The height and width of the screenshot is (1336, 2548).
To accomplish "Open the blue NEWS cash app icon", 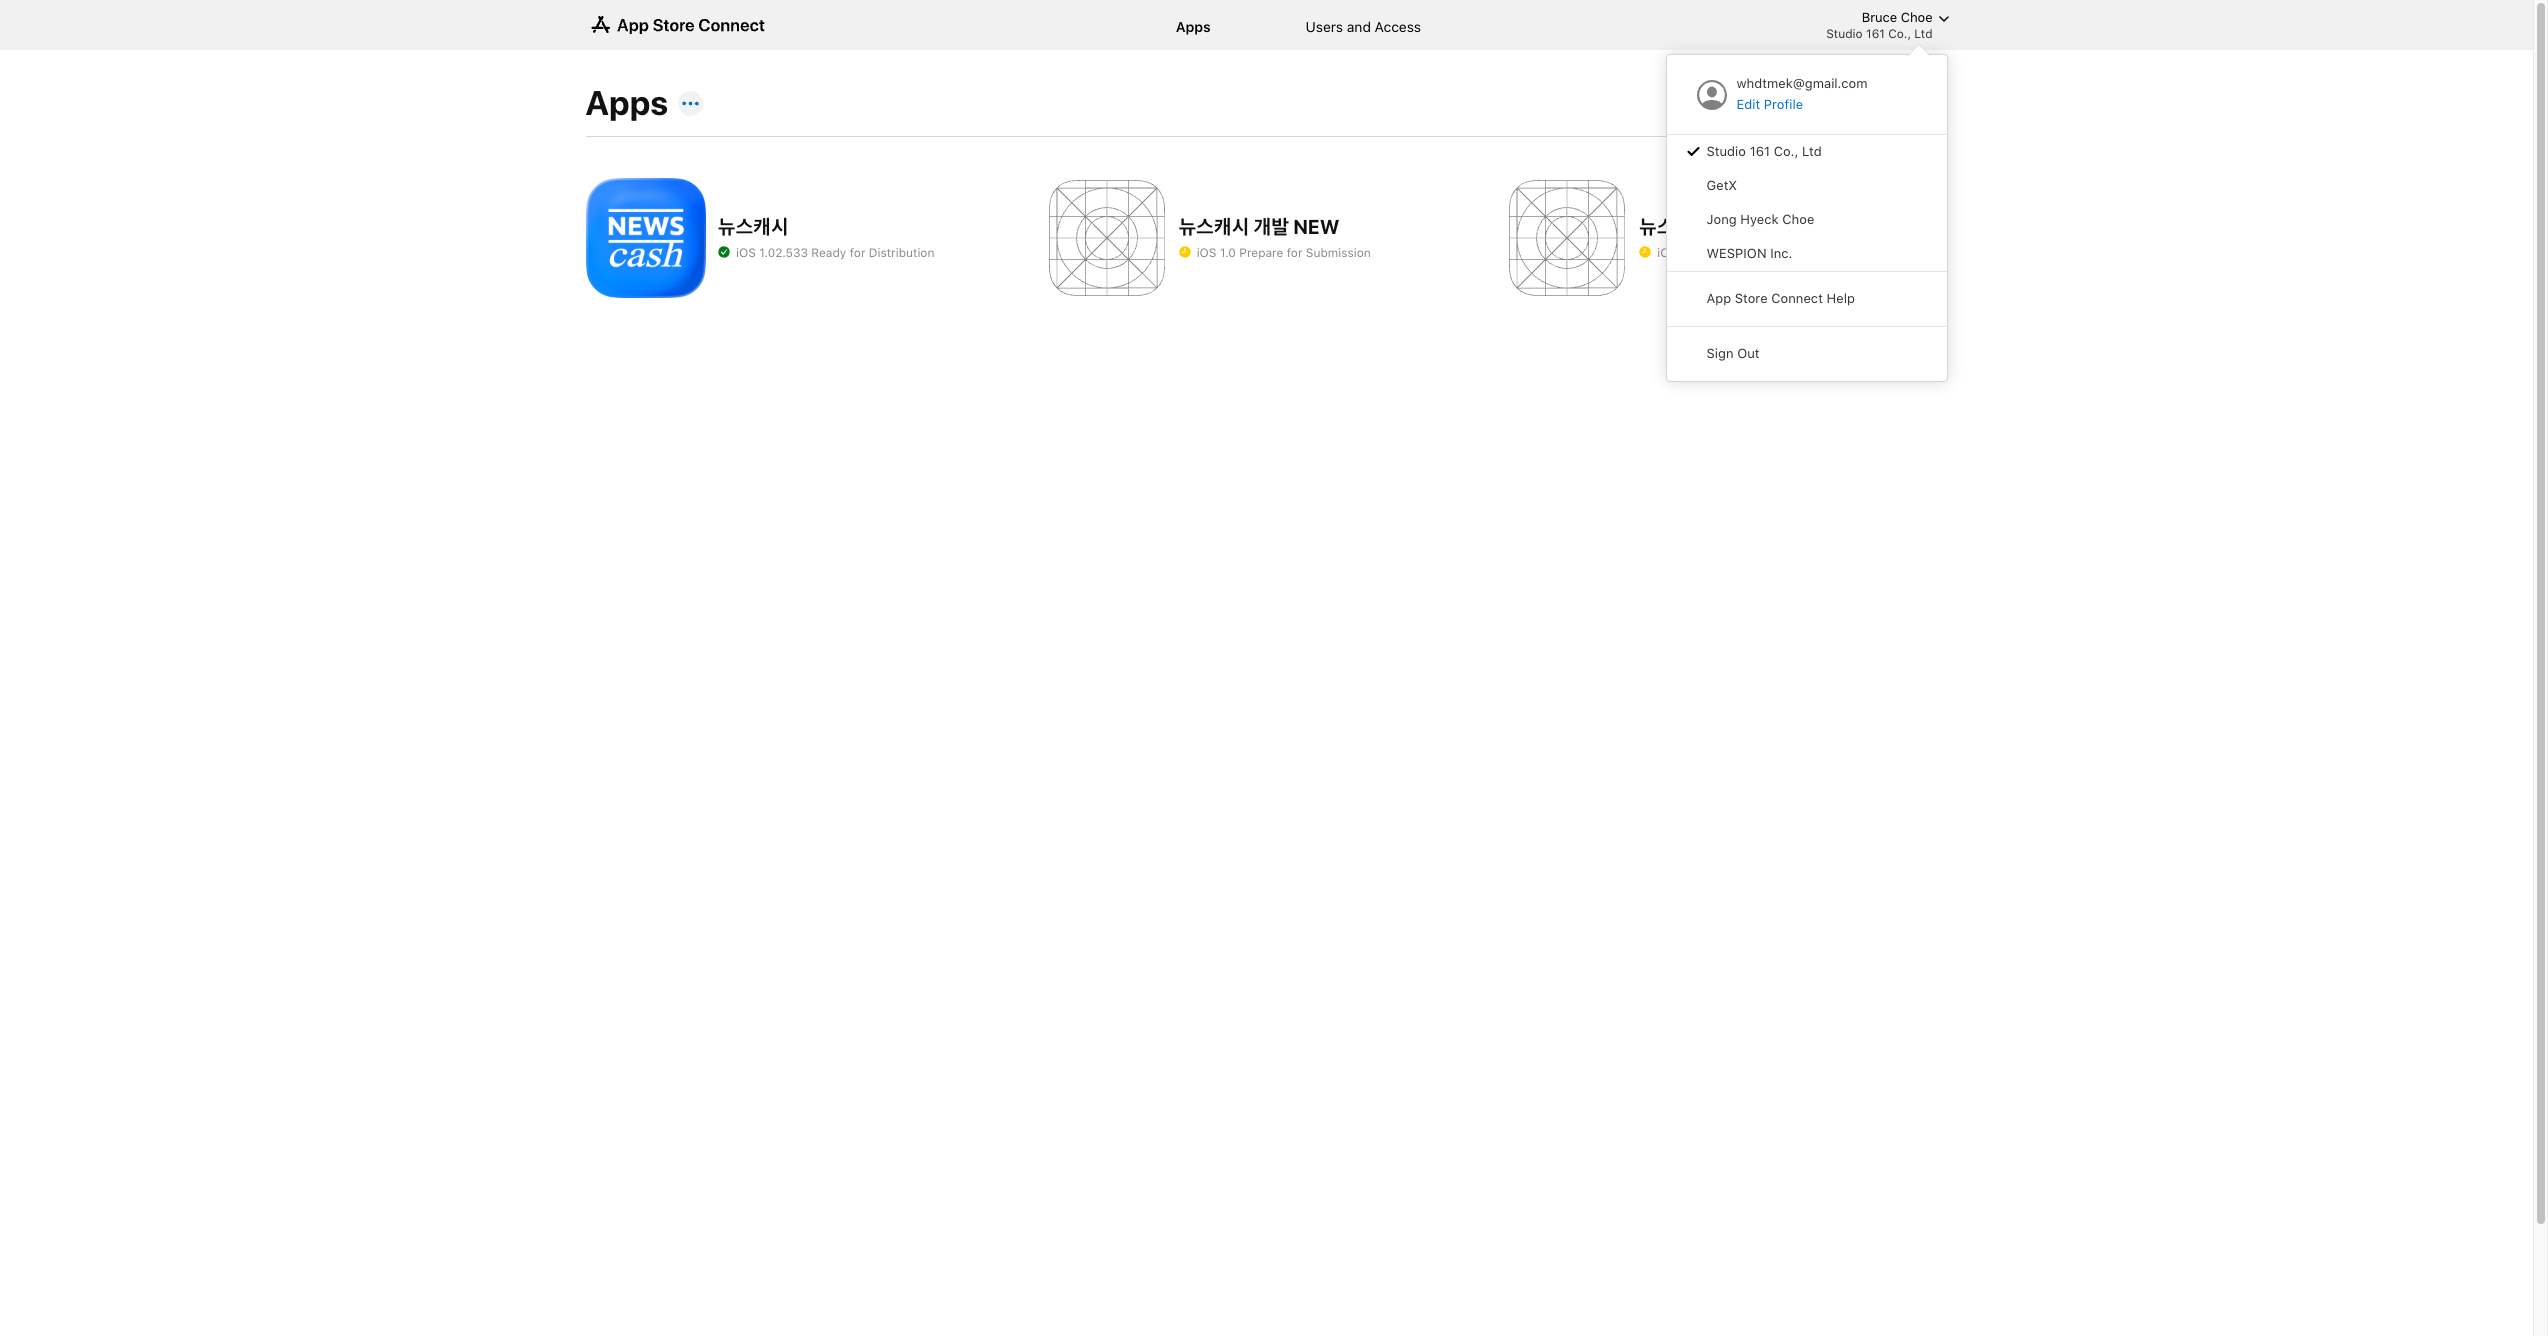I will click(x=645, y=238).
